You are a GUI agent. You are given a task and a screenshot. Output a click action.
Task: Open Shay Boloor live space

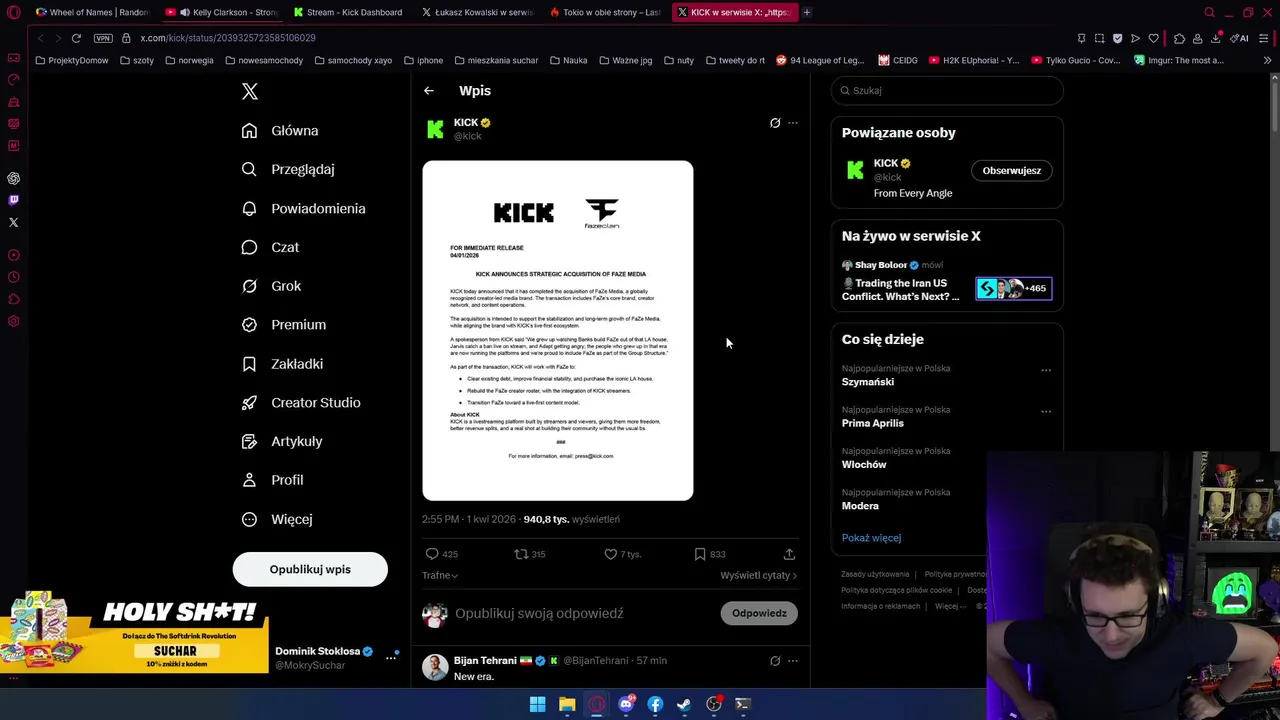[x=947, y=279]
